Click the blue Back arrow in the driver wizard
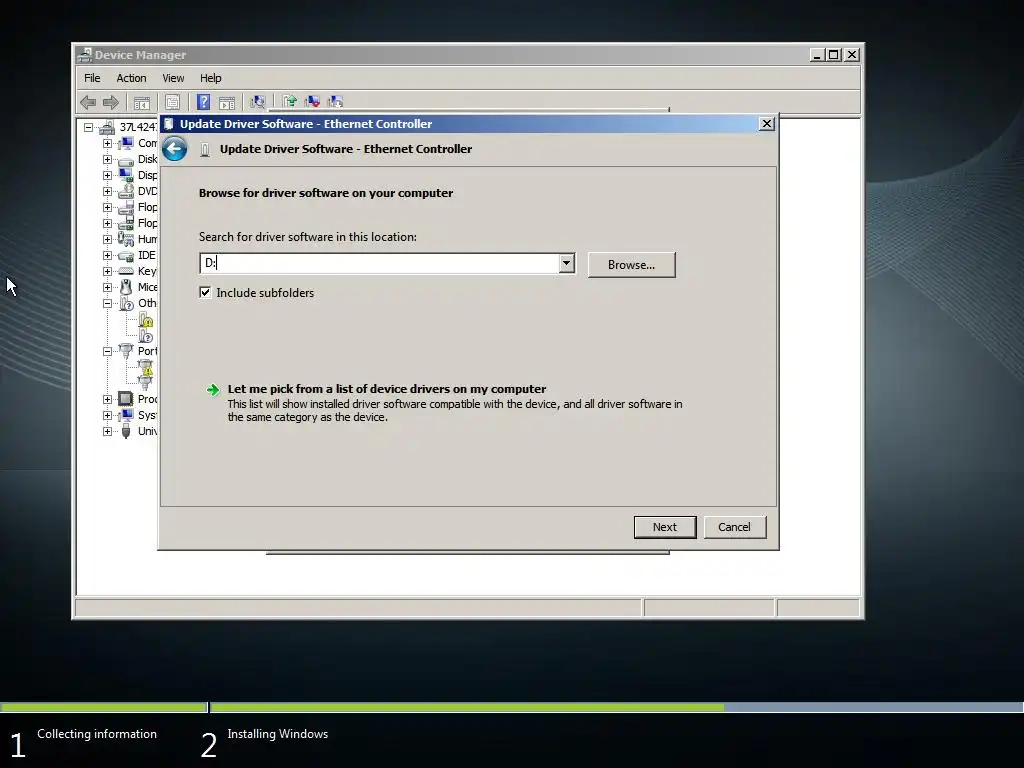The height and width of the screenshot is (768, 1024). pyautogui.click(x=174, y=149)
